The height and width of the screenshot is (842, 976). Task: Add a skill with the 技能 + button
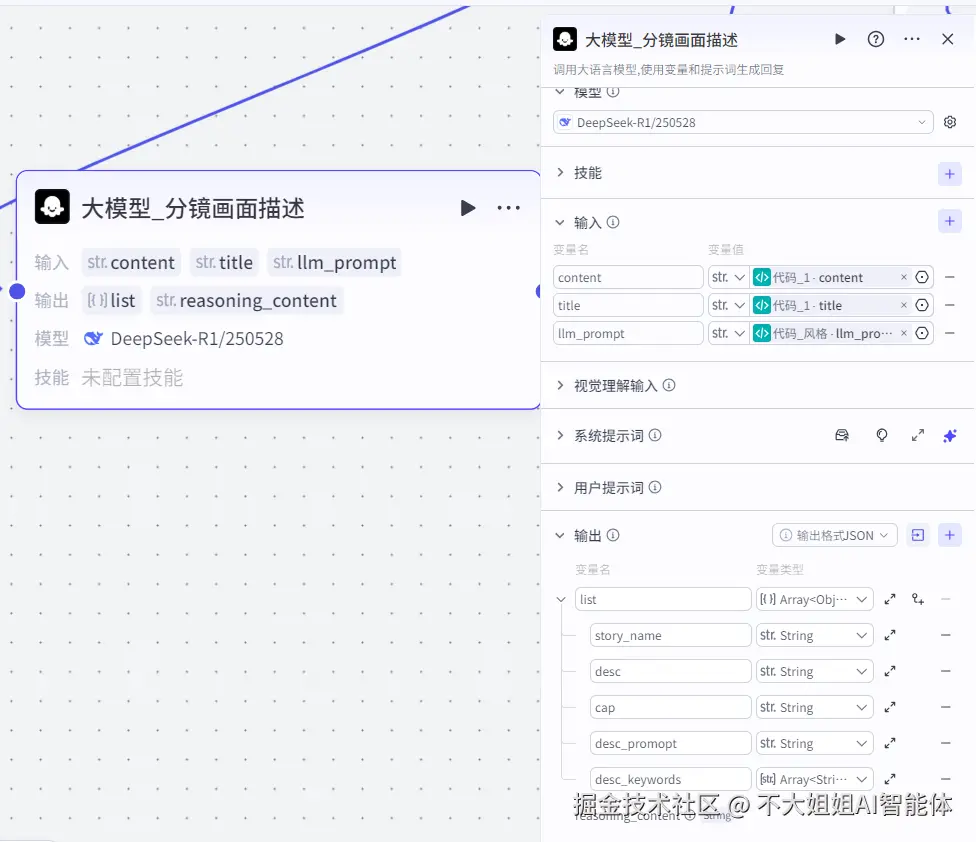[x=949, y=173]
